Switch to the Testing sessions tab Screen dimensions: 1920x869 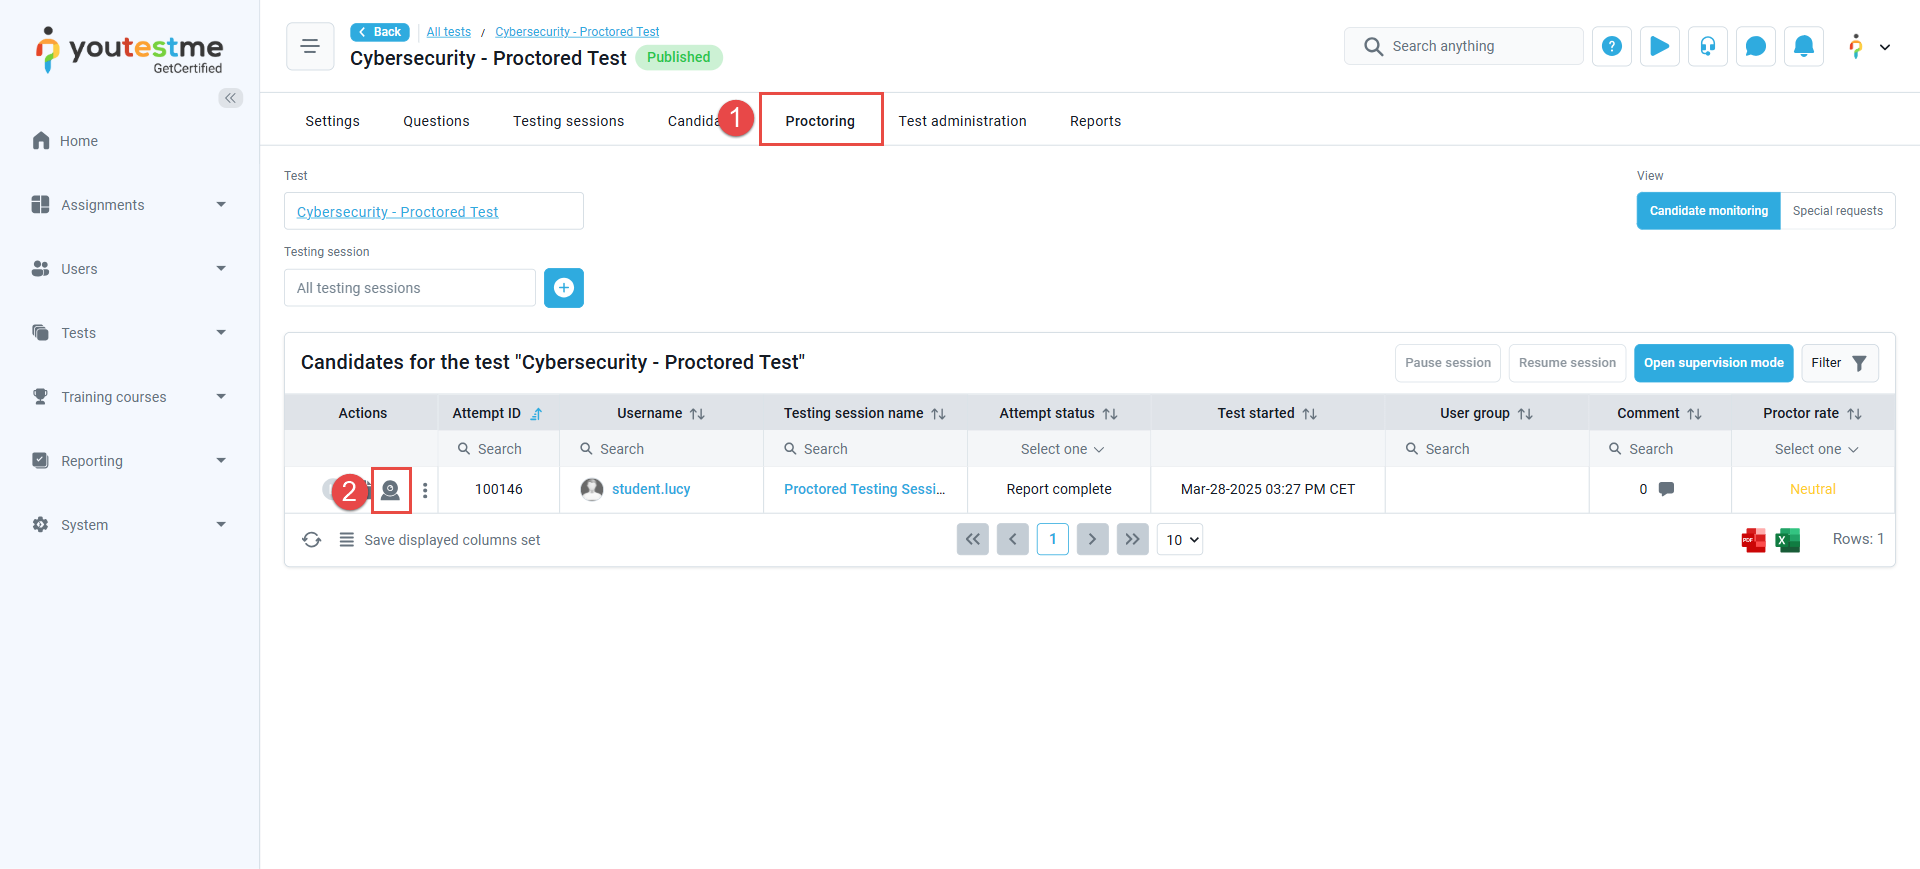tap(568, 121)
